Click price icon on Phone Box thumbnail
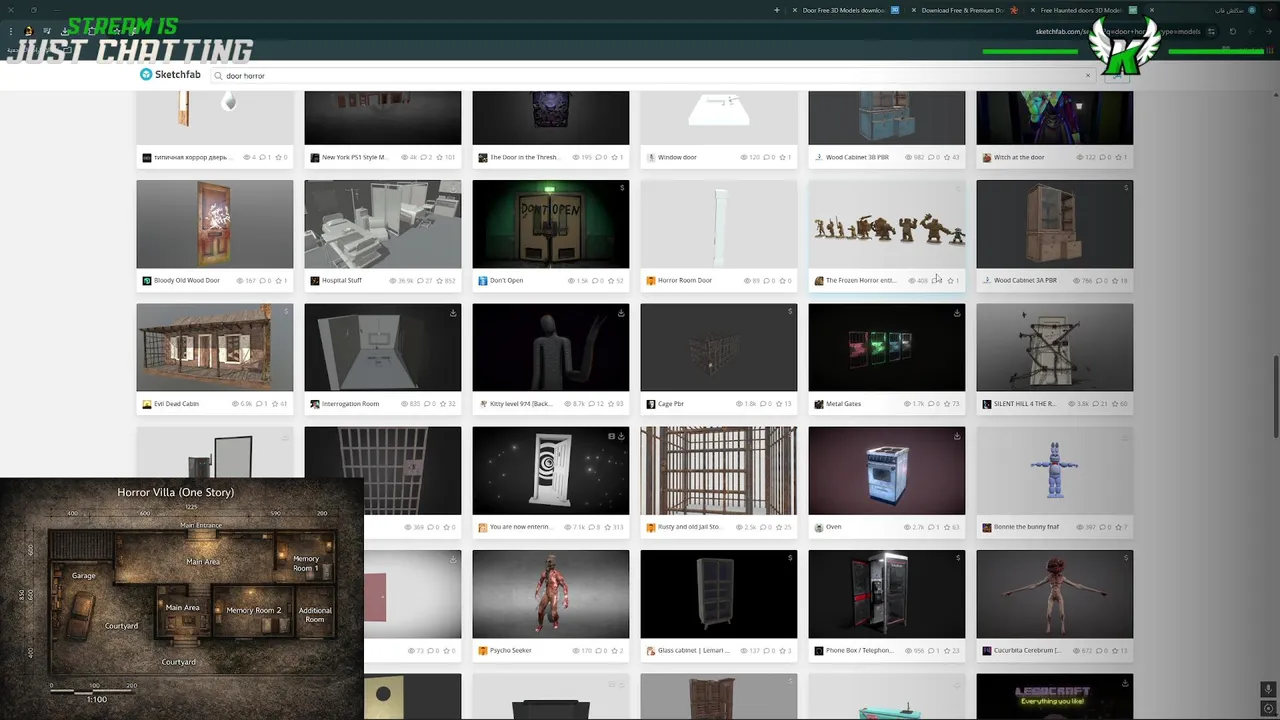 pyautogui.click(x=958, y=559)
